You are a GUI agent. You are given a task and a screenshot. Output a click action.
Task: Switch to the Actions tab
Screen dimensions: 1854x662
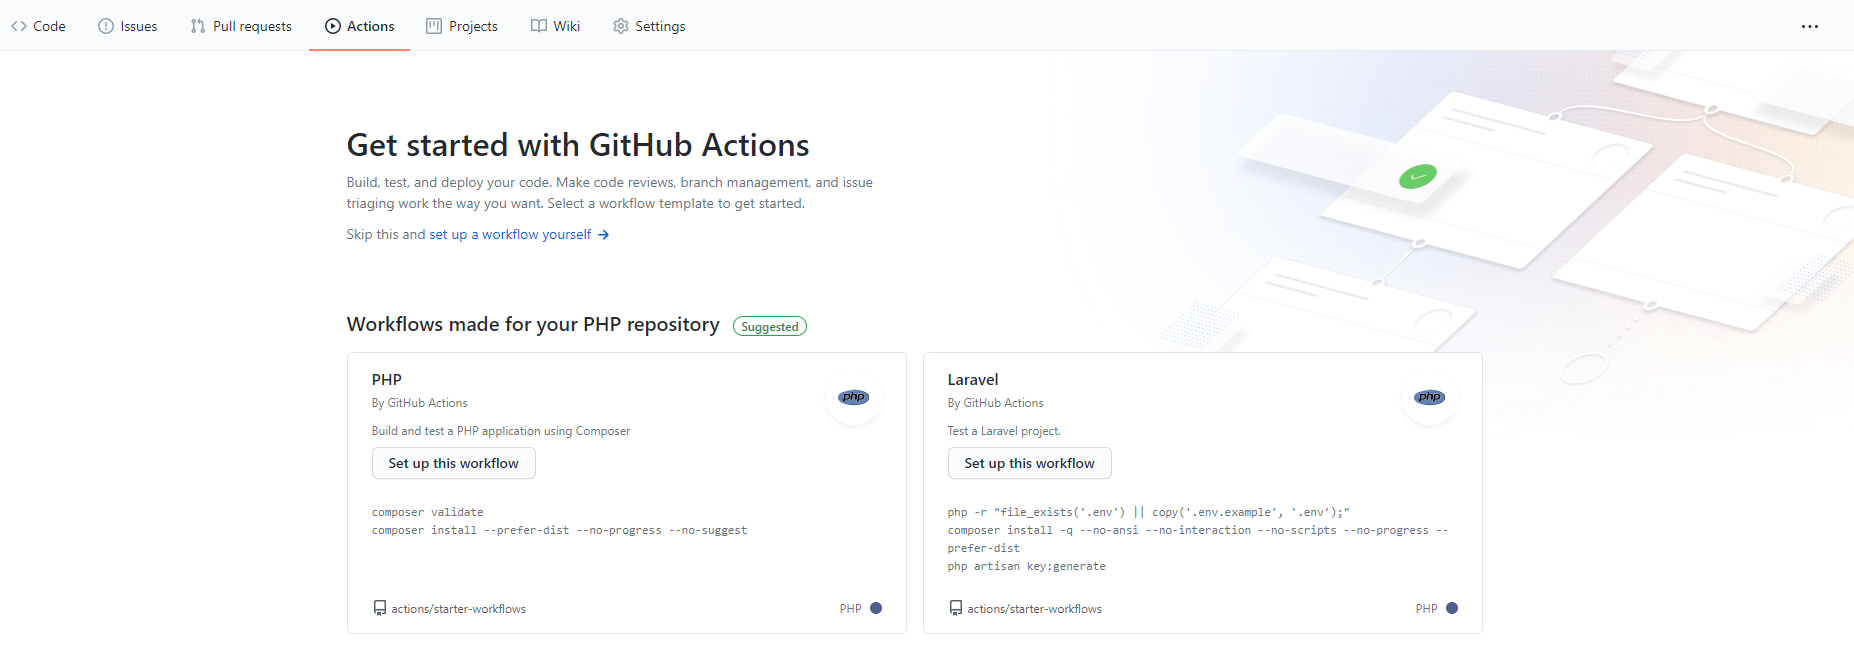[360, 26]
